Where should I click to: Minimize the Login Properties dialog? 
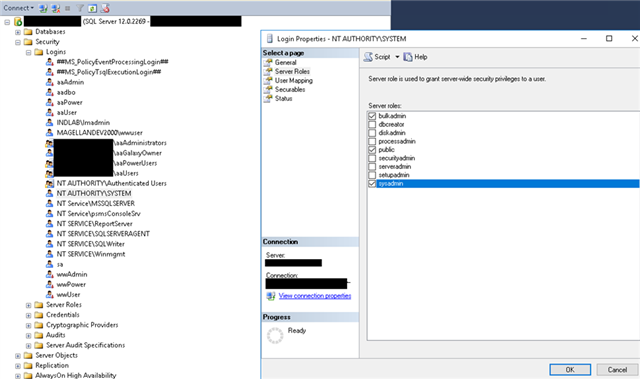(584, 38)
